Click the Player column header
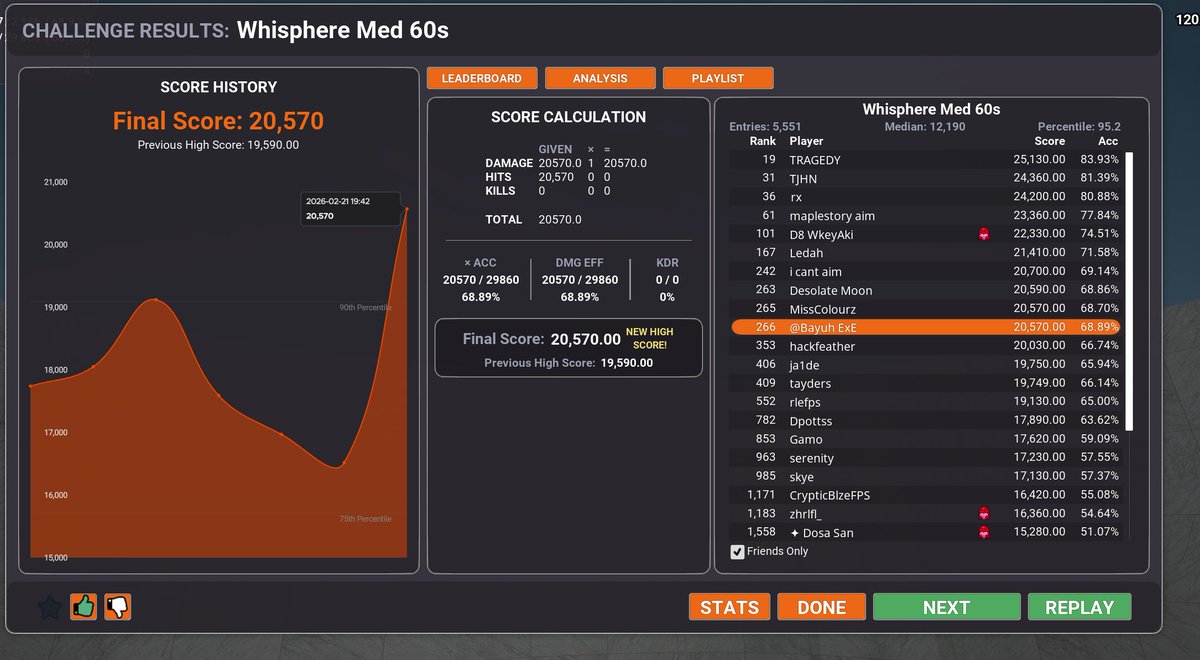This screenshot has height=660, width=1200. pyautogui.click(x=807, y=141)
